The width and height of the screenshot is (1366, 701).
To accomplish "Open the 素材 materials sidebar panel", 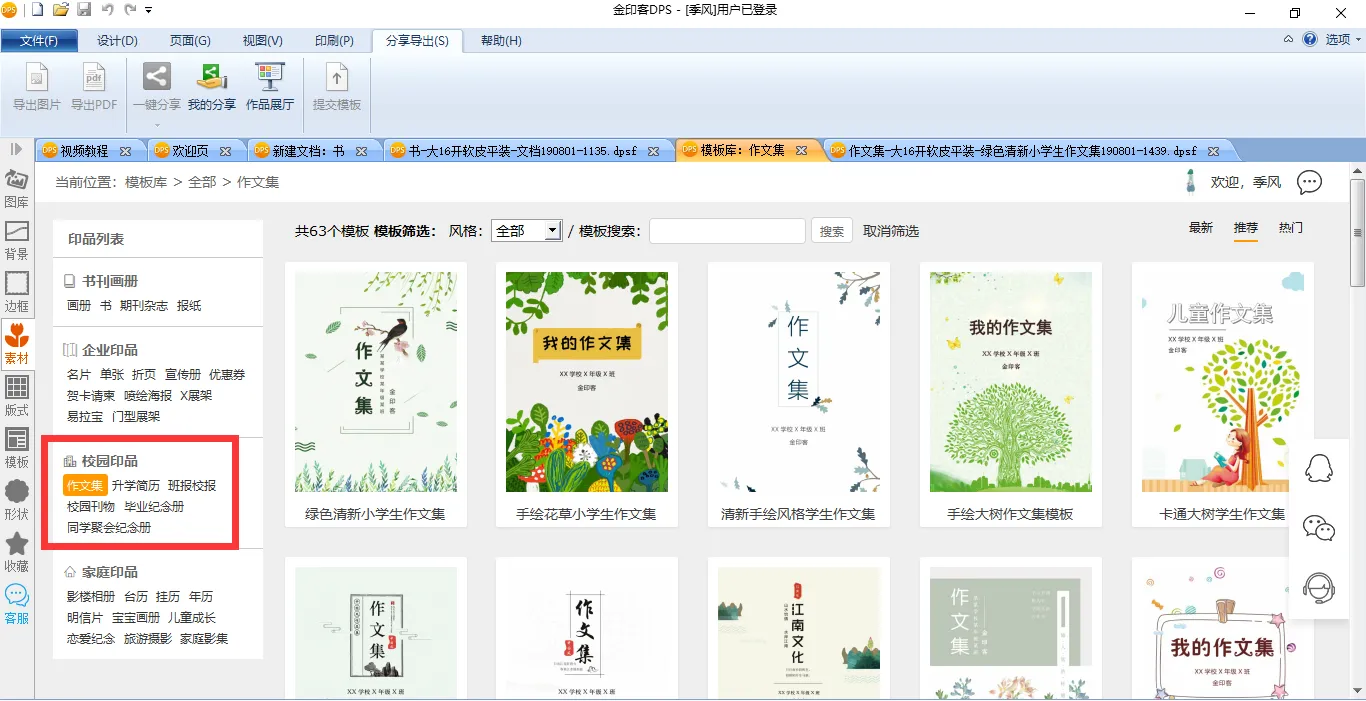I will [x=17, y=343].
